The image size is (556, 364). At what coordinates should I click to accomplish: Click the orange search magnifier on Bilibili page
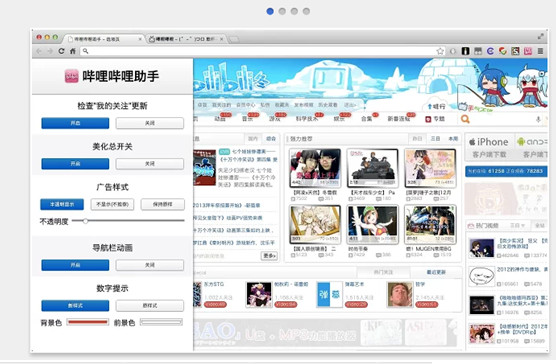point(465,119)
